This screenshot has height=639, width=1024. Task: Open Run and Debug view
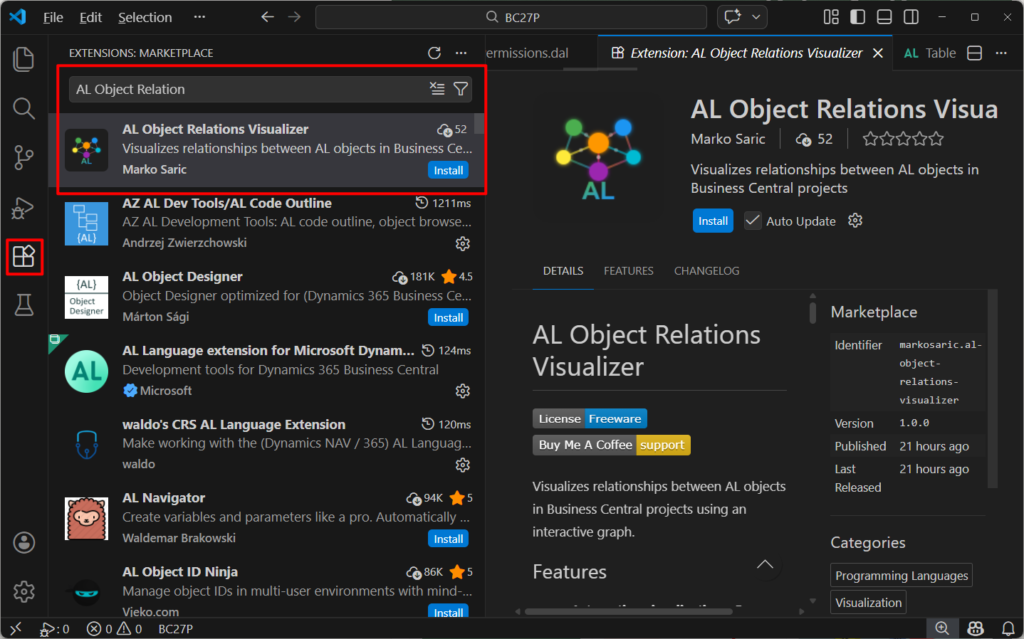[24, 208]
